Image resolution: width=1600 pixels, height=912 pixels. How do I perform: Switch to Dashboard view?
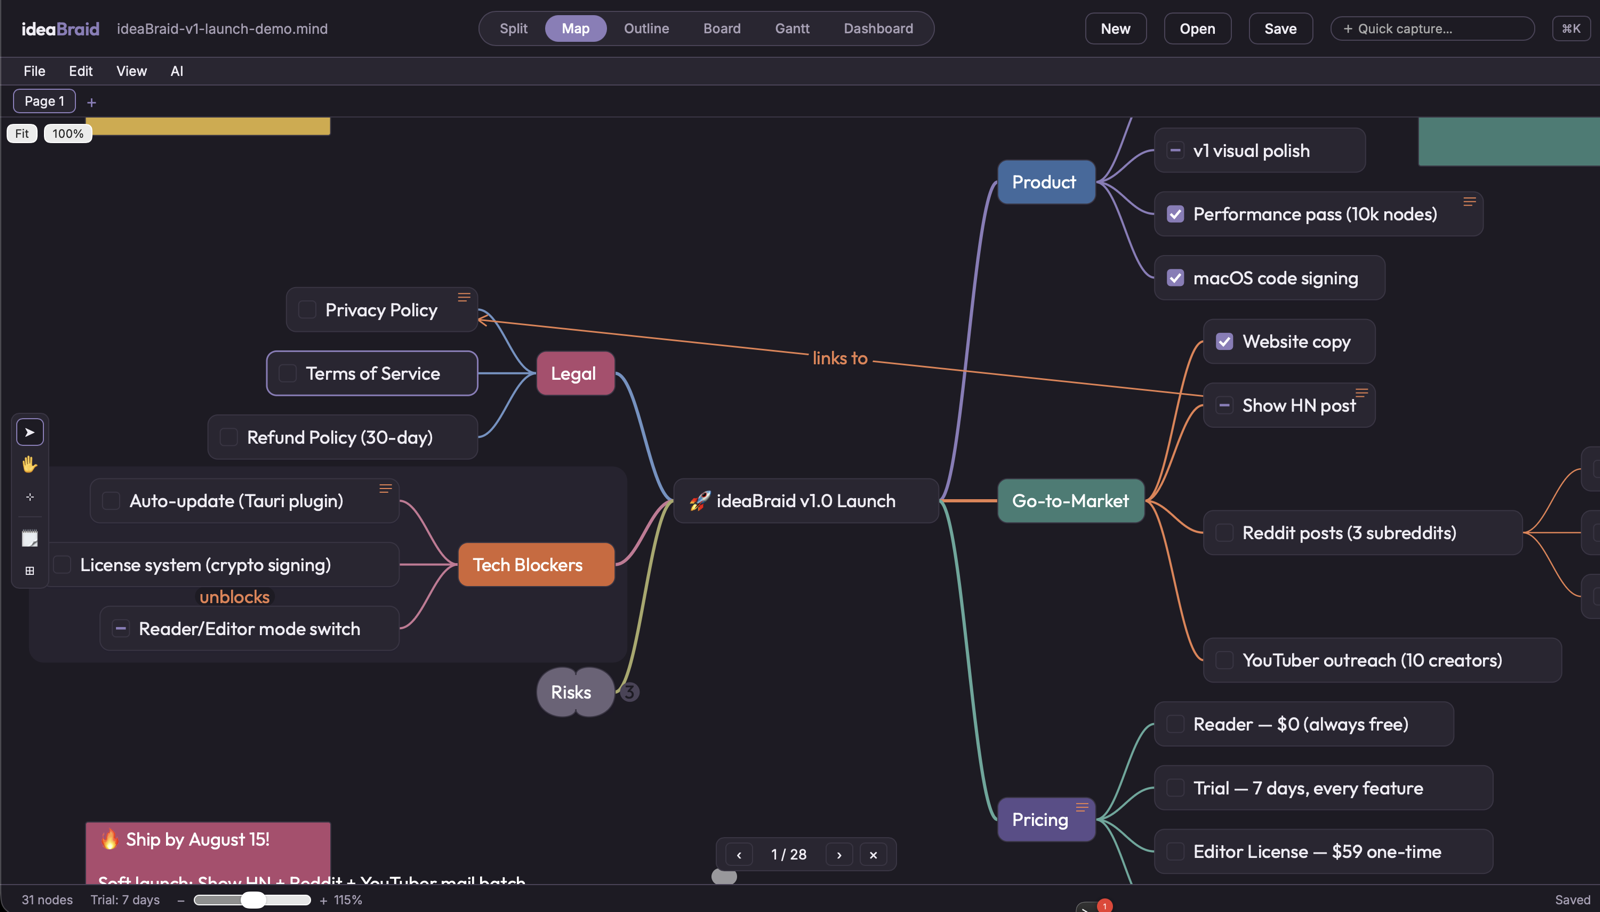coord(878,28)
